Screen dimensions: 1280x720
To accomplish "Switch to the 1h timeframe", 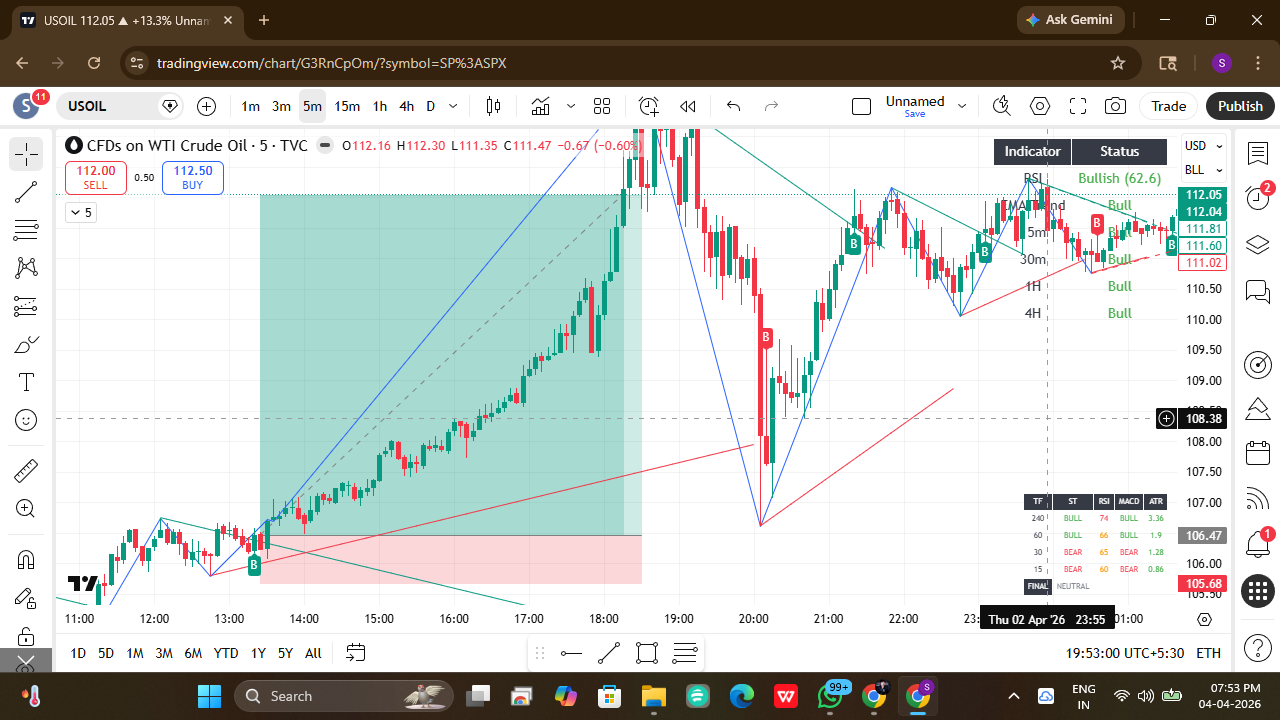I will point(380,106).
